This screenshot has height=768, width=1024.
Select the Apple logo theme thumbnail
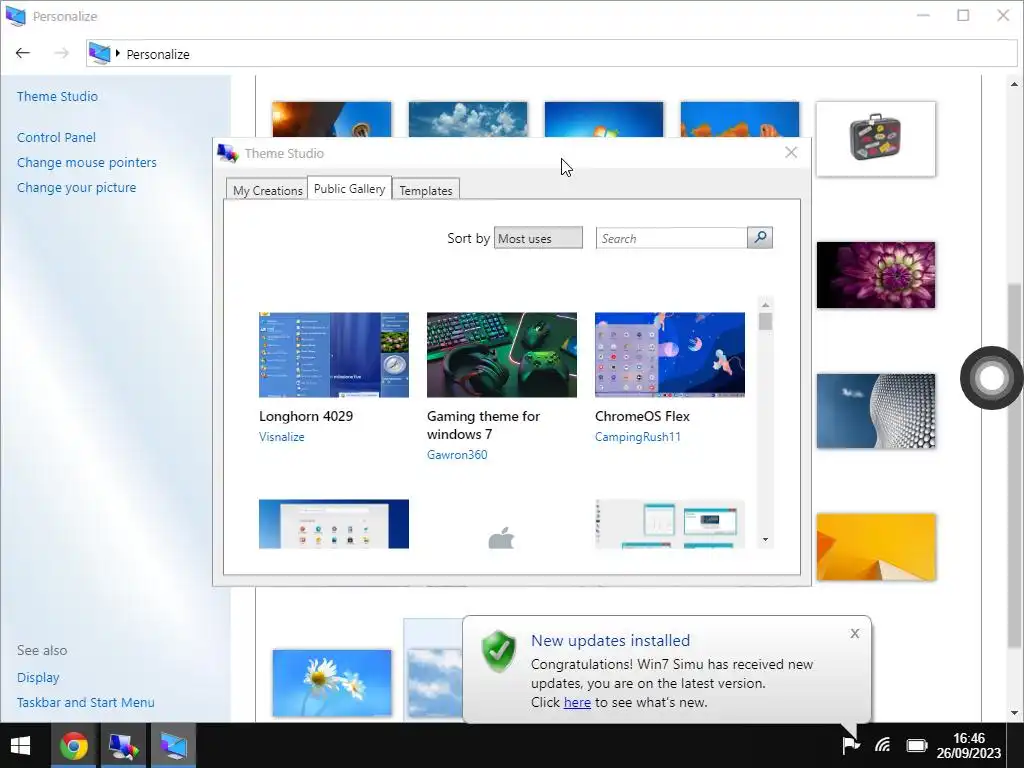click(x=502, y=538)
